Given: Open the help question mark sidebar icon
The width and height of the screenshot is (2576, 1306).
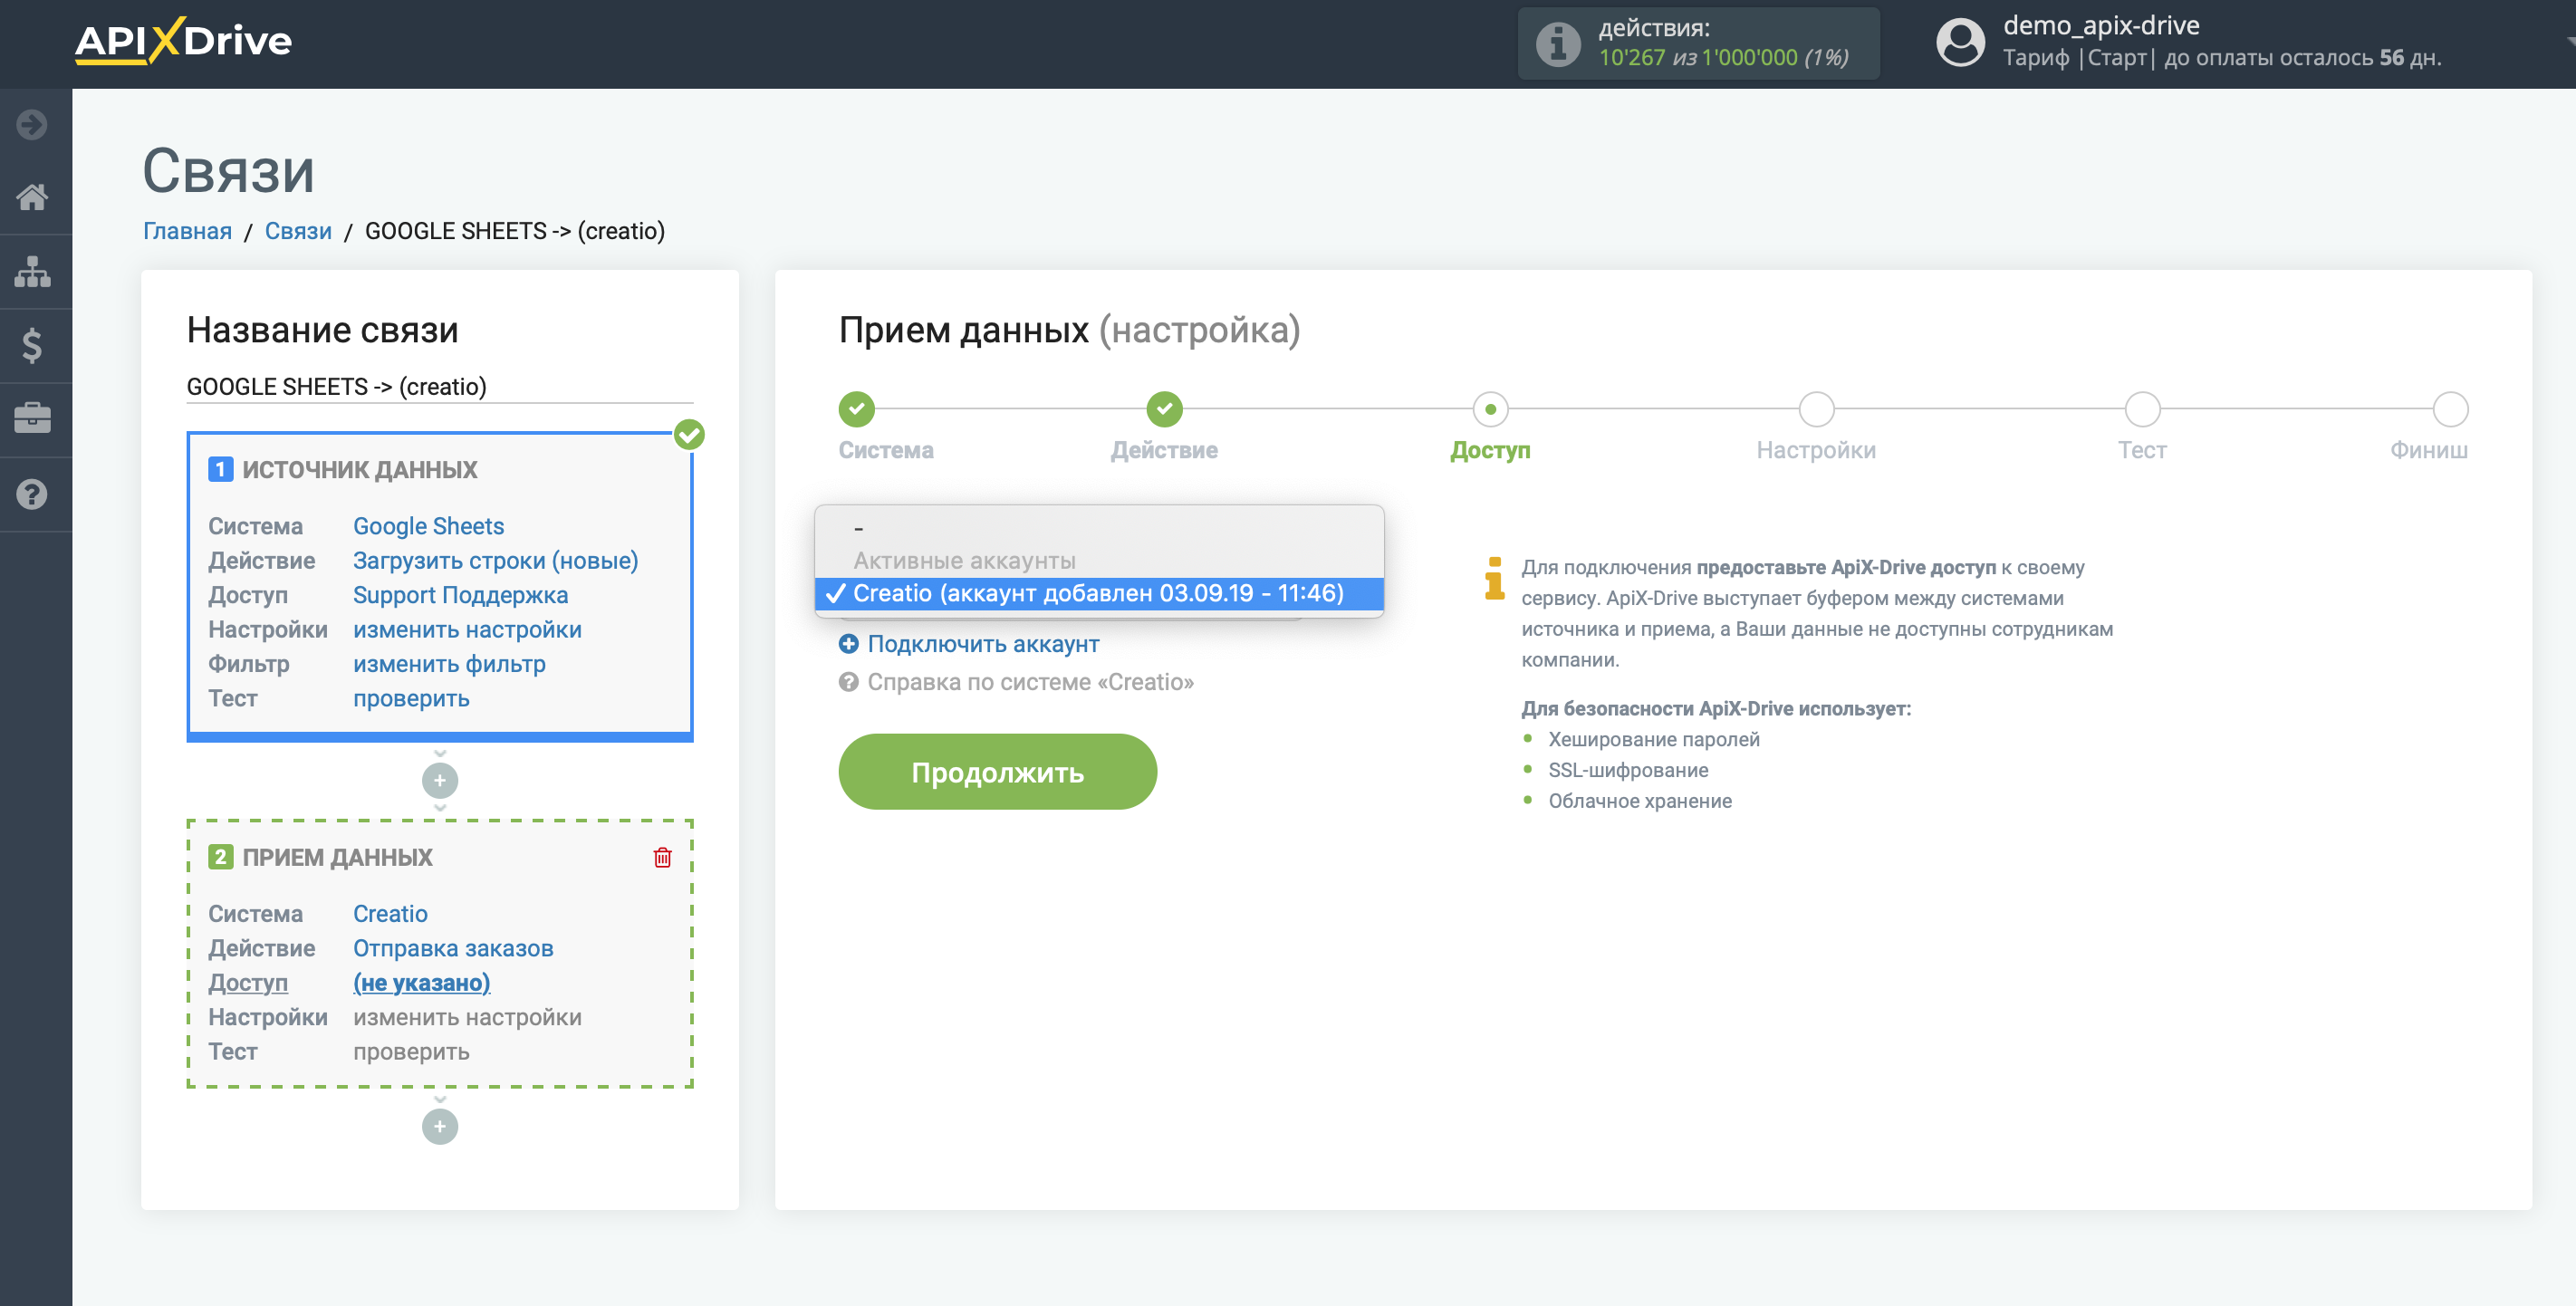Looking at the screenshot, I should tap(32, 494).
